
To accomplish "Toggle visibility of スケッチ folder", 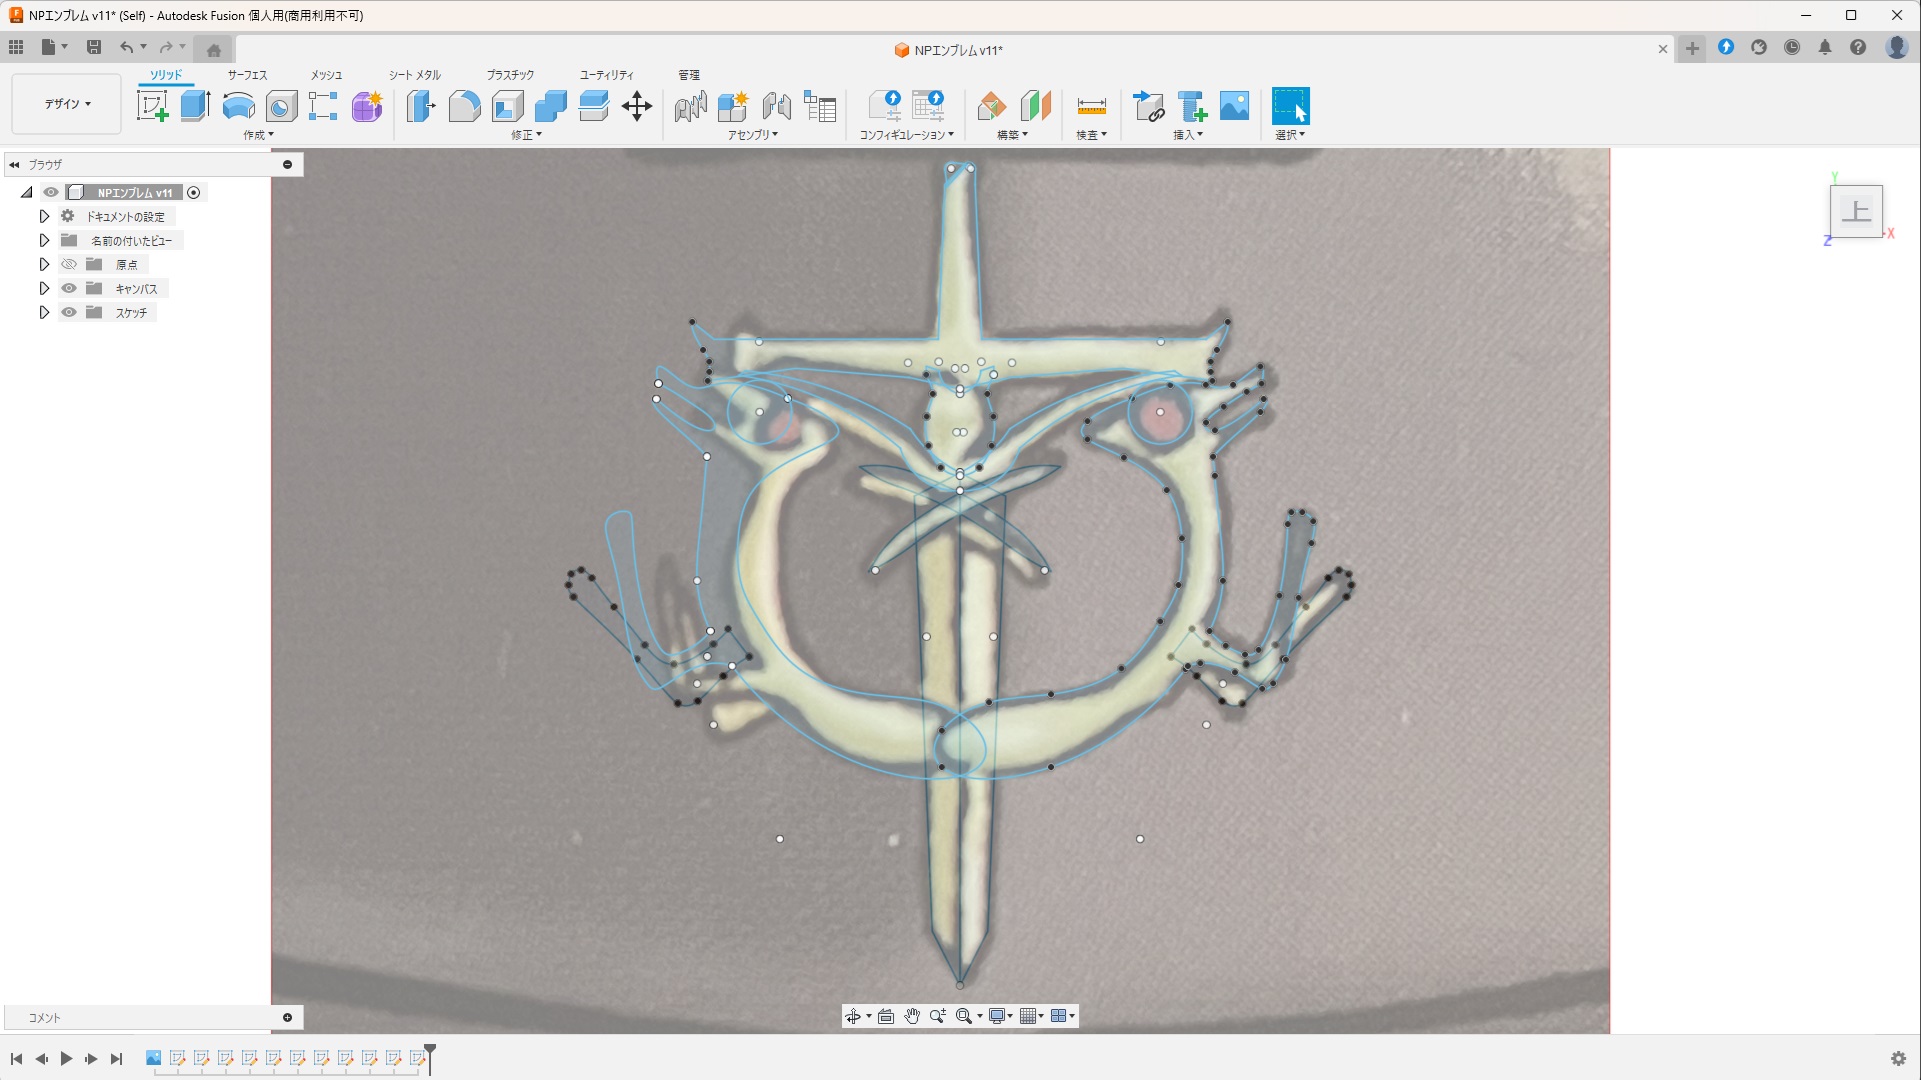I will [x=69, y=313].
